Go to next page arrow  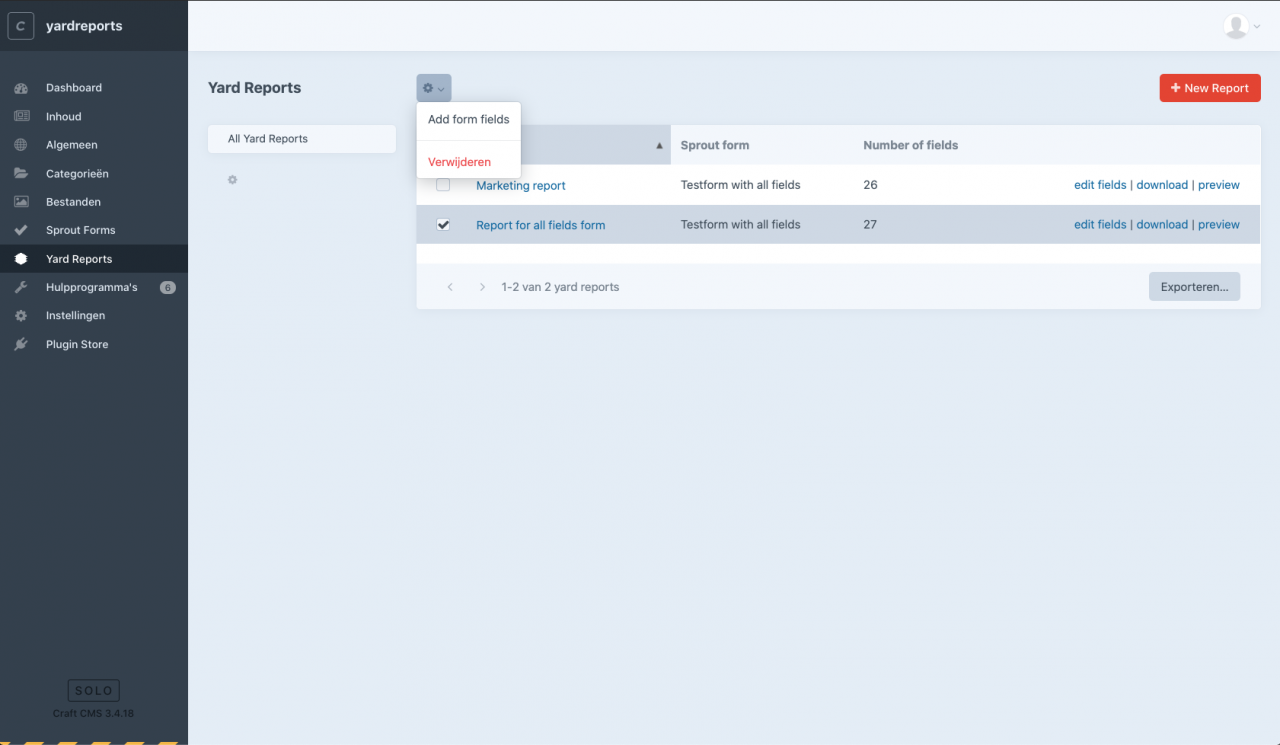(482, 287)
